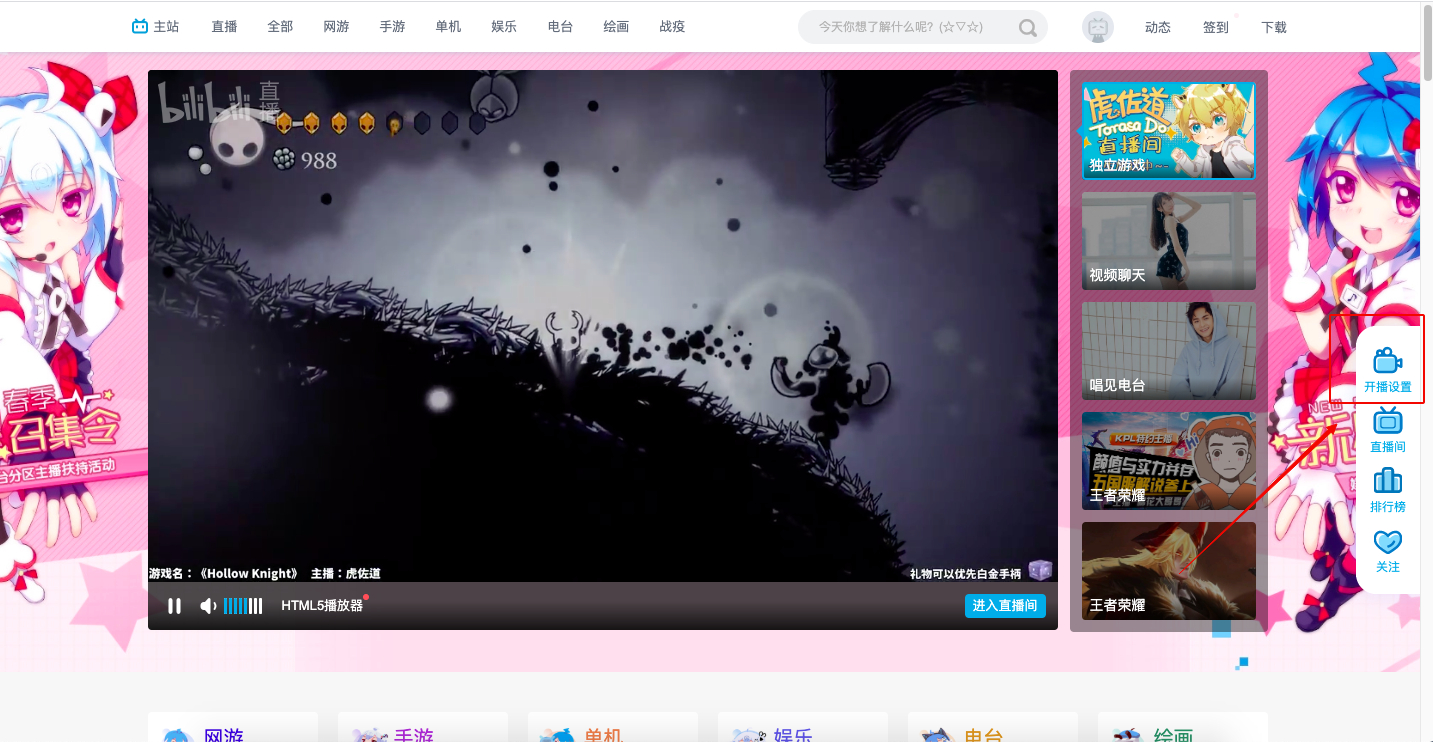Open the 网游 tab in the top navigation
The width and height of the screenshot is (1433, 742).
coord(336,27)
